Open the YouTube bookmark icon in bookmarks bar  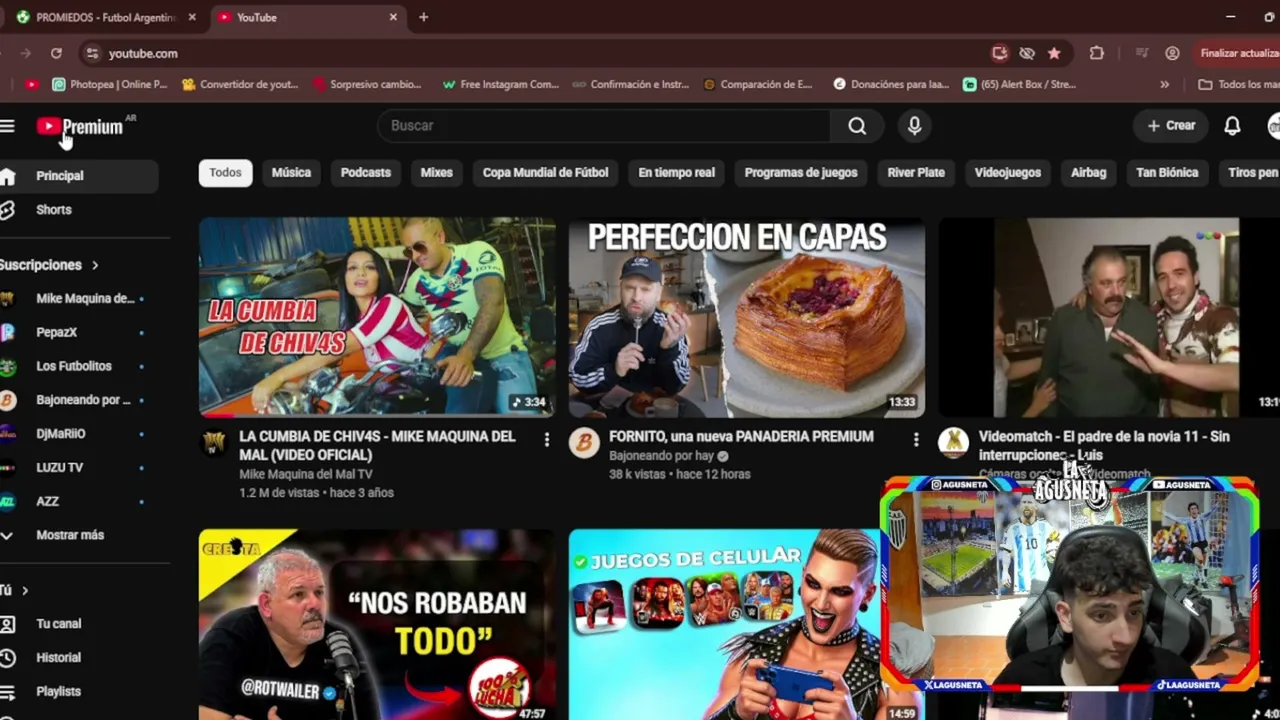pyautogui.click(x=32, y=85)
